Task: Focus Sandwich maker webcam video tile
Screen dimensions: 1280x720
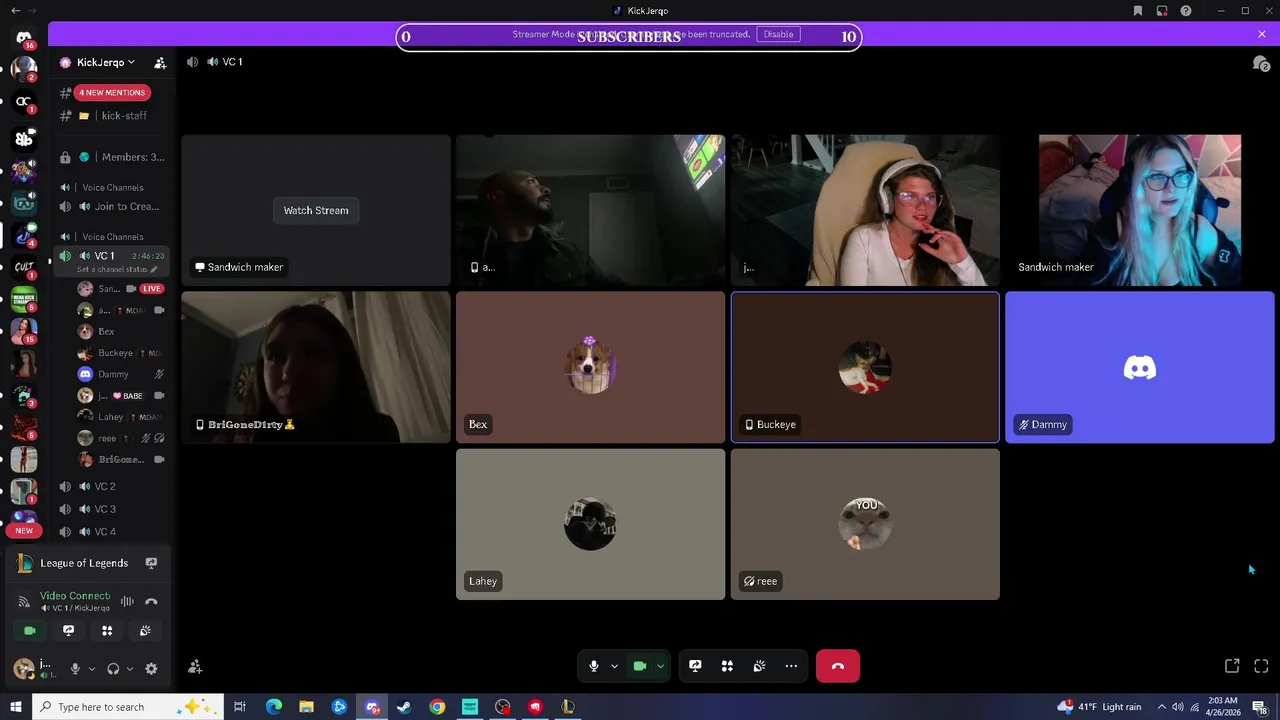Action: point(1140,210)
